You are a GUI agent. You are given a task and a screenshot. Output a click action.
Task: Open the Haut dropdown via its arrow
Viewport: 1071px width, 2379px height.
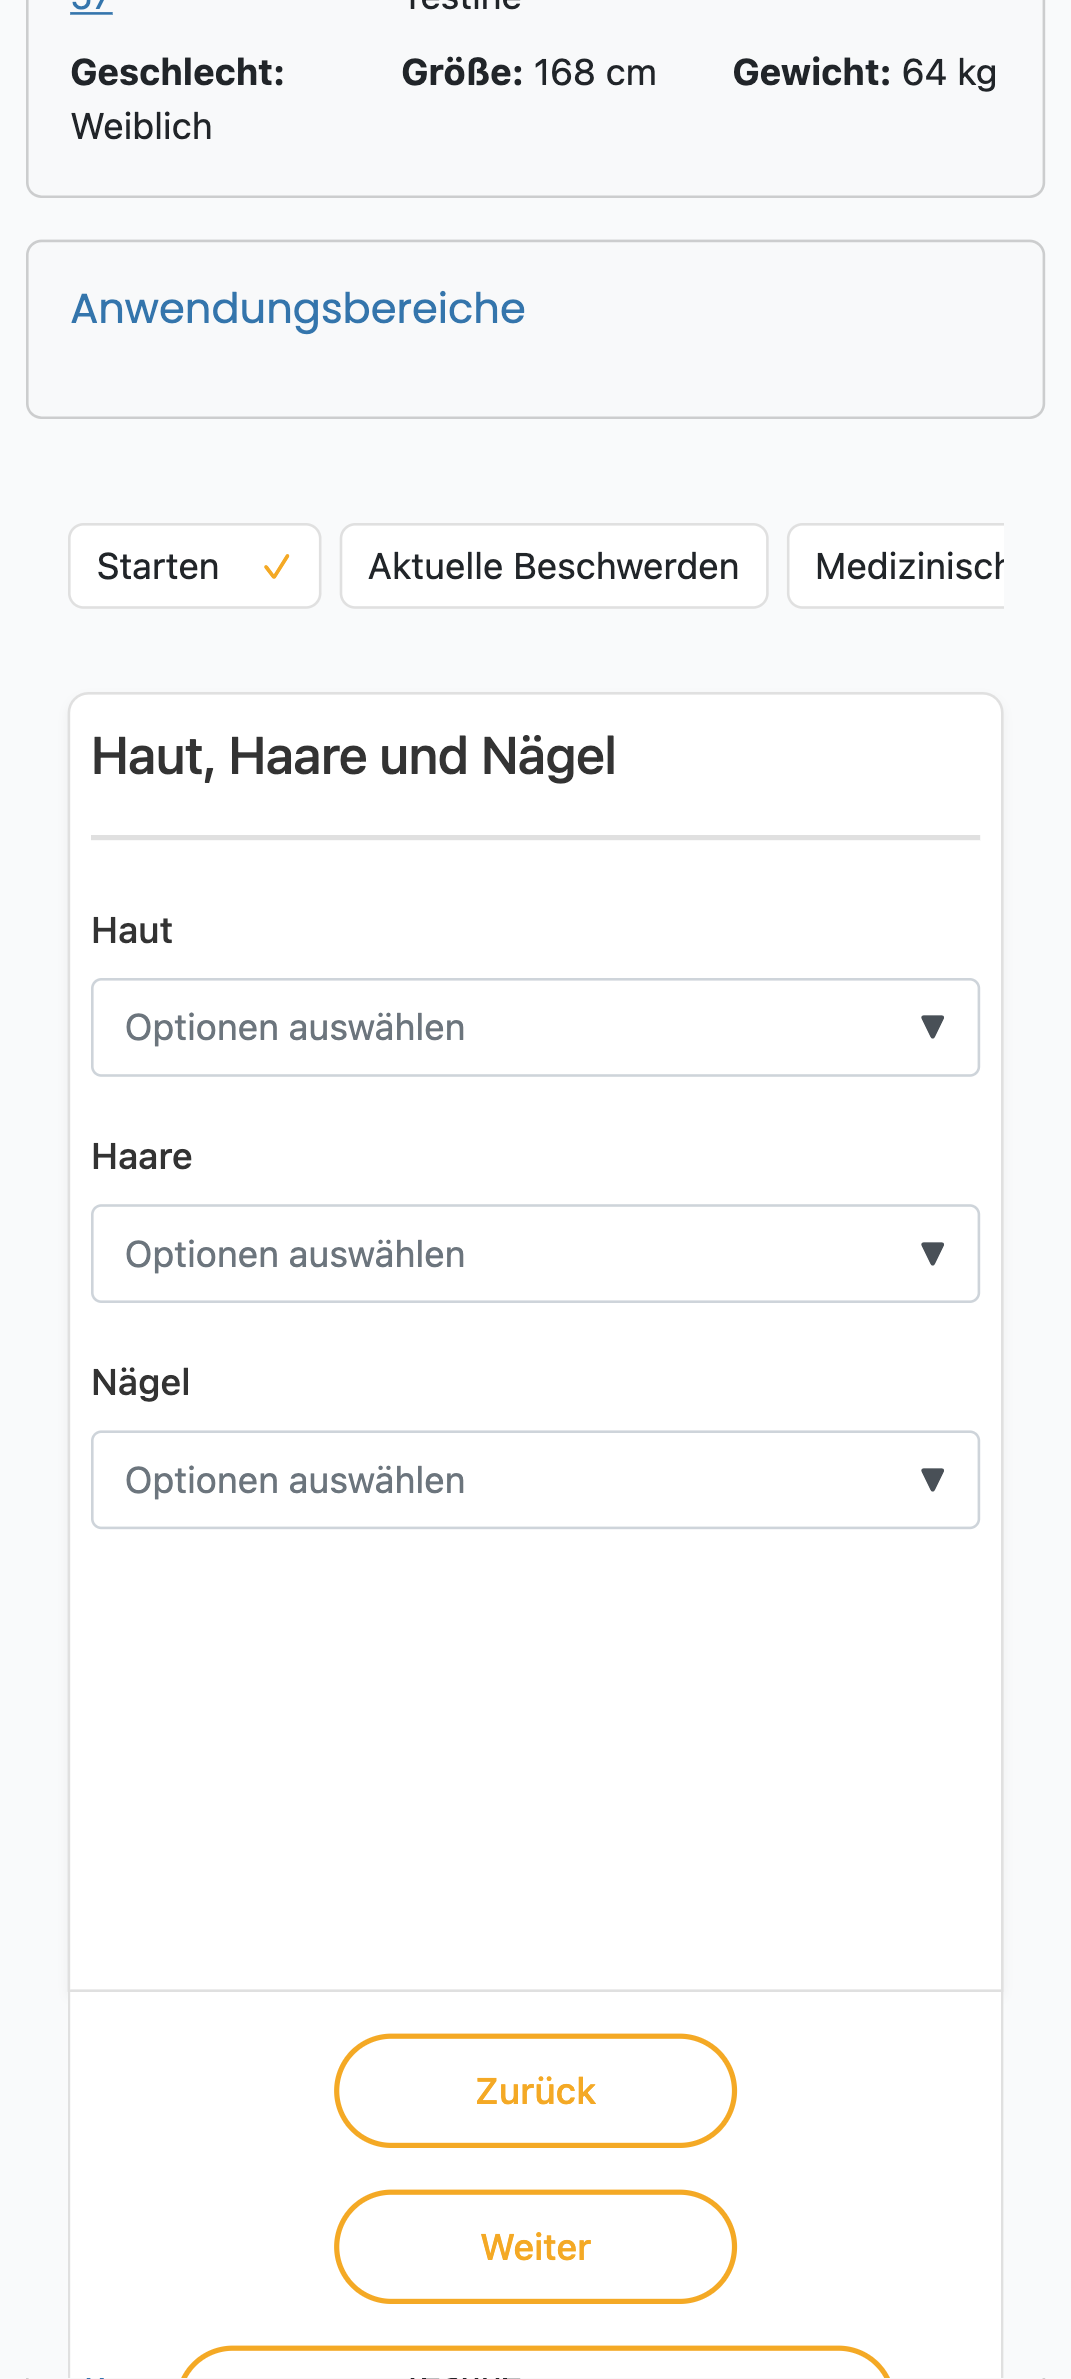[x=932, y=1027]
